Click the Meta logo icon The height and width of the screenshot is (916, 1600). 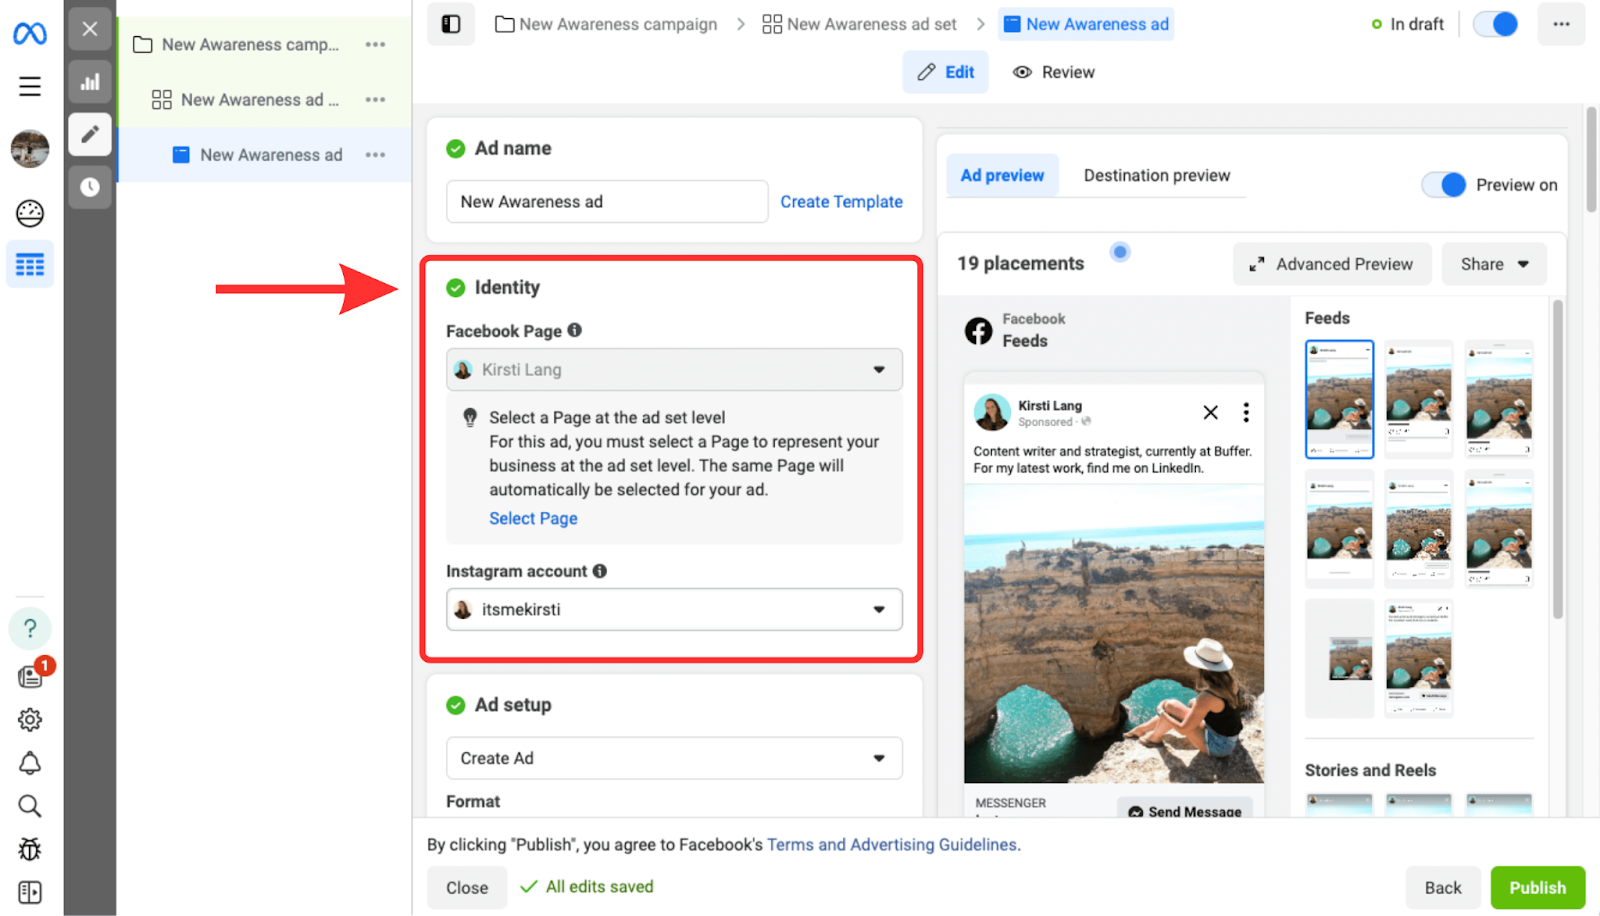[x=30, y=34]
